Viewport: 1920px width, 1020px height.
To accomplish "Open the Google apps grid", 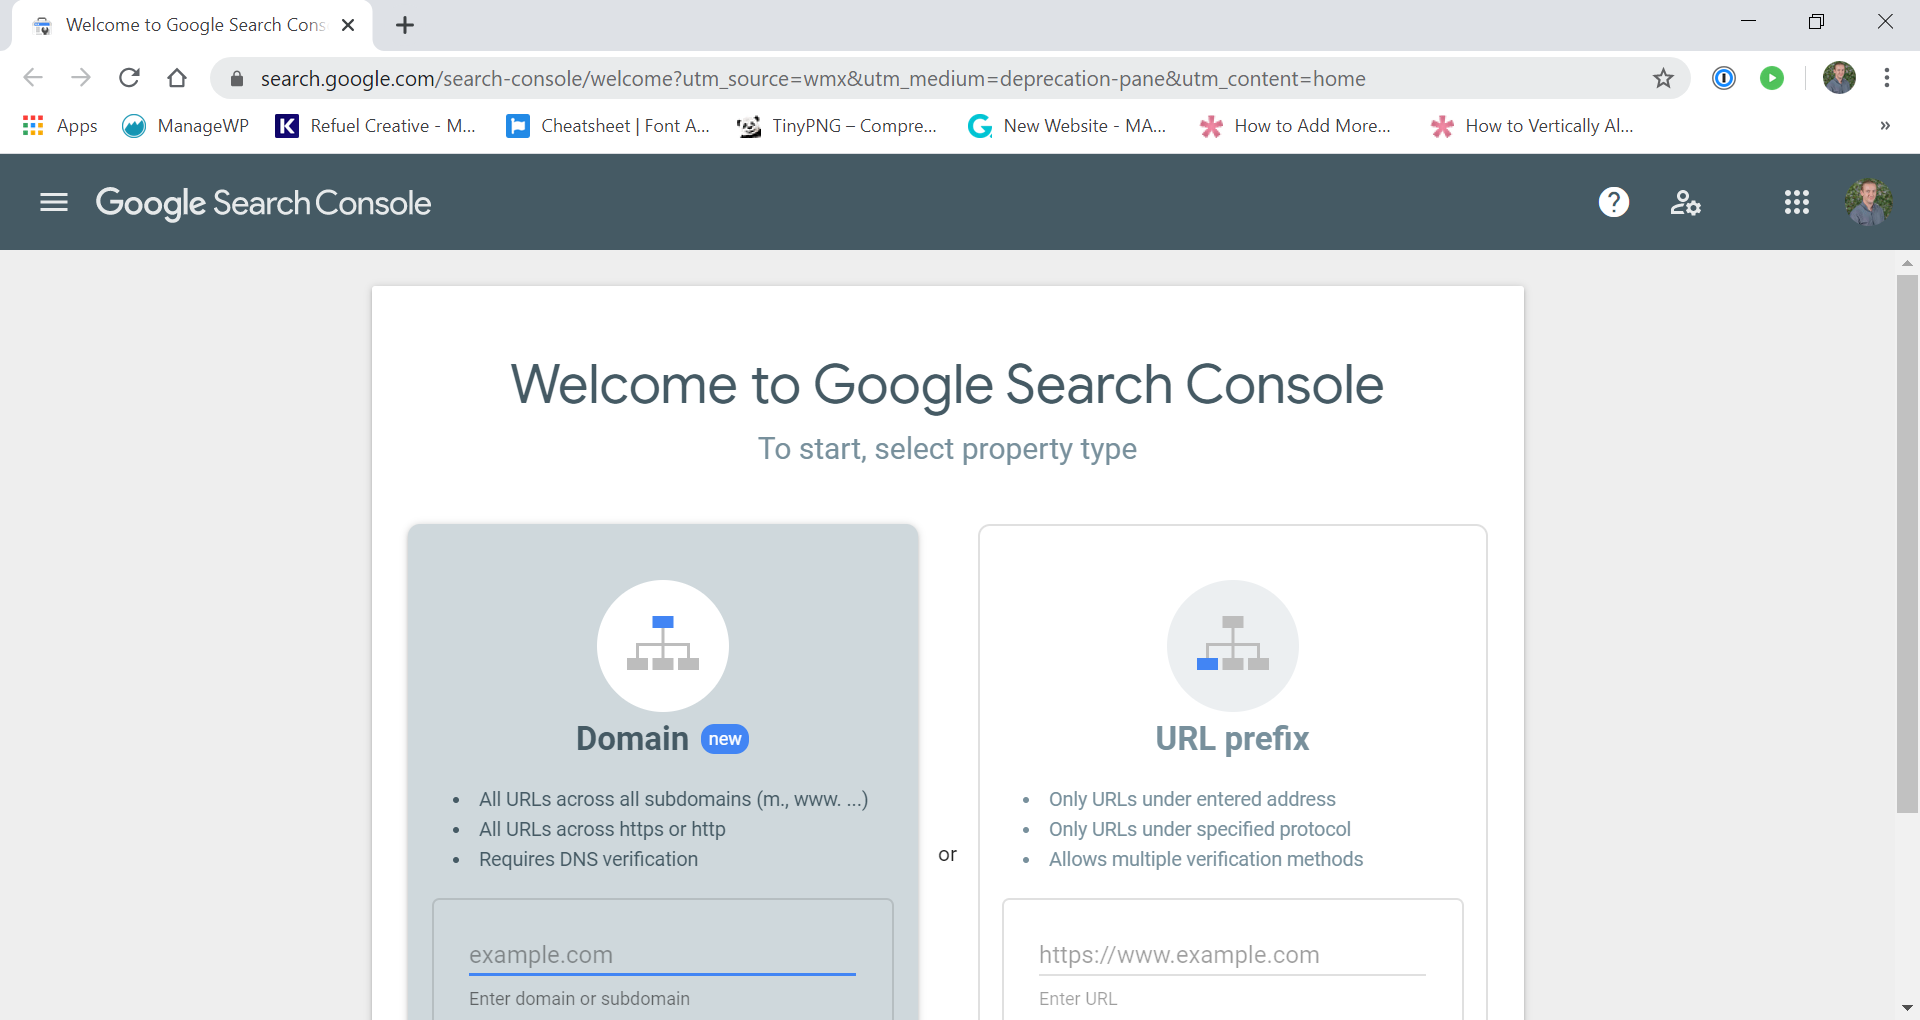I will (x=1797, y=203).
